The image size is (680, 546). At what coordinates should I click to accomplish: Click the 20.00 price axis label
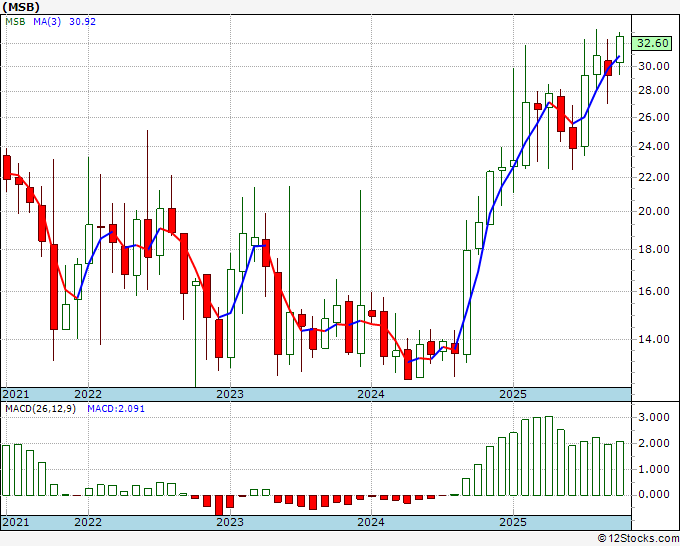[x=653, y=211]
